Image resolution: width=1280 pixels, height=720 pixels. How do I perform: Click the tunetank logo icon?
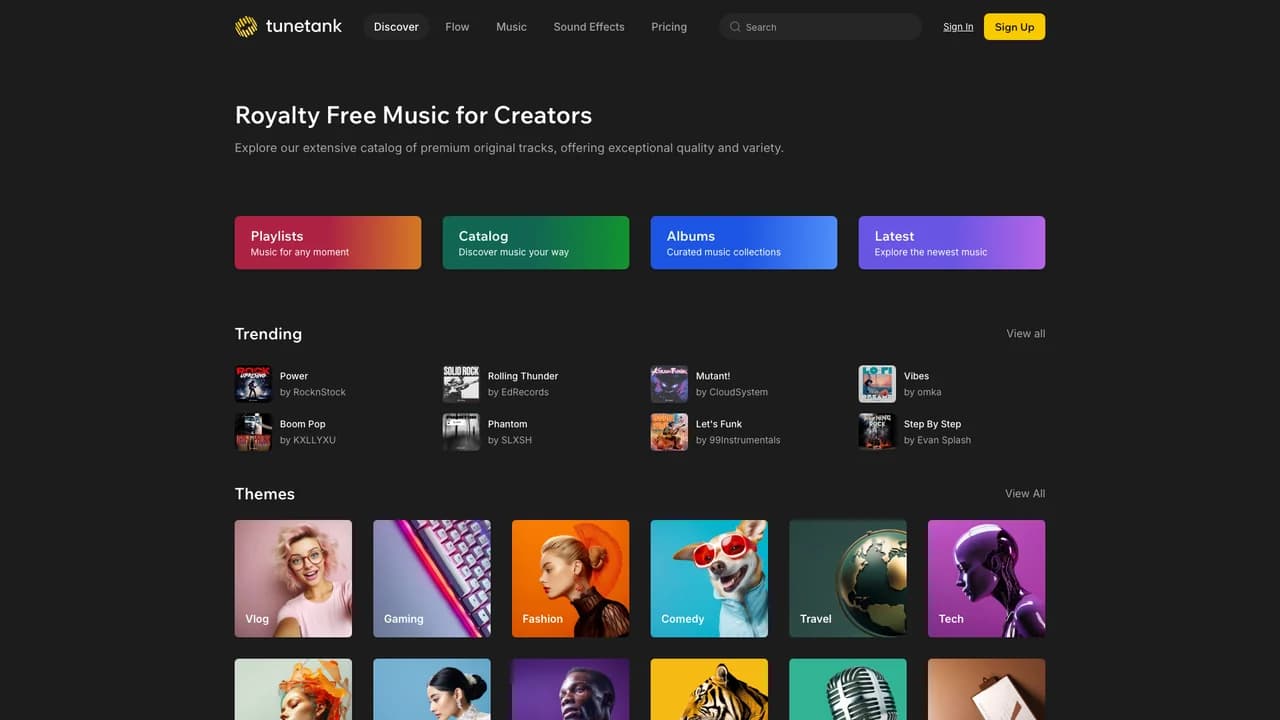point(246,27)
